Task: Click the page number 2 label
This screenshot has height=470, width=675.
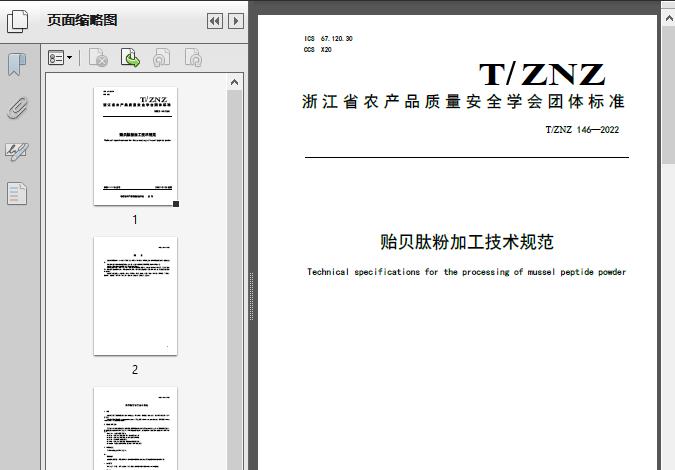Action: [x=135, y=369]
